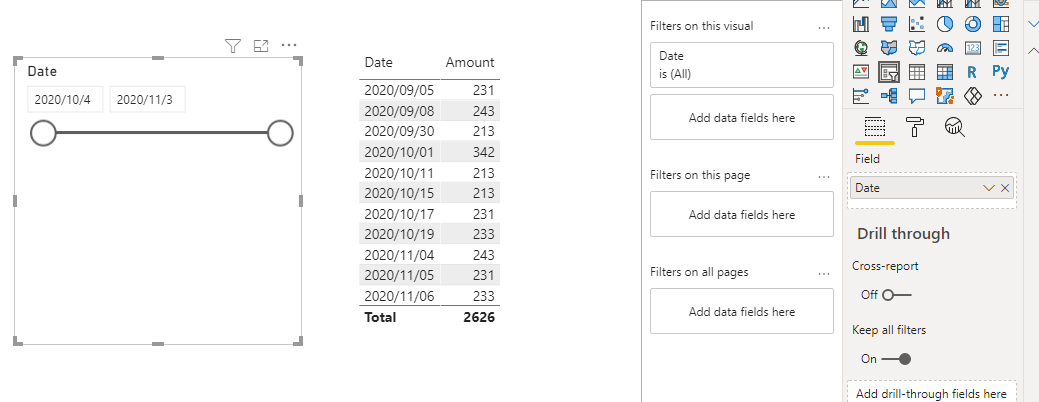Image resolution: width=1039 pixels, height=402 pixels.
Task: Expand the Date is (All) filter card
Action: click(x=741, y=65)
